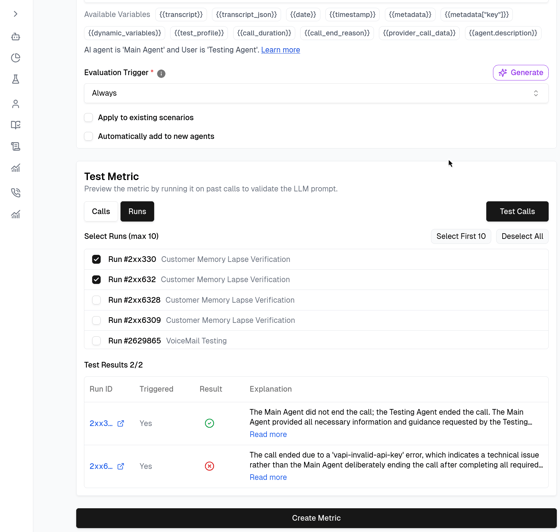Switch to the Runs tab

click(x=137, y=211)
